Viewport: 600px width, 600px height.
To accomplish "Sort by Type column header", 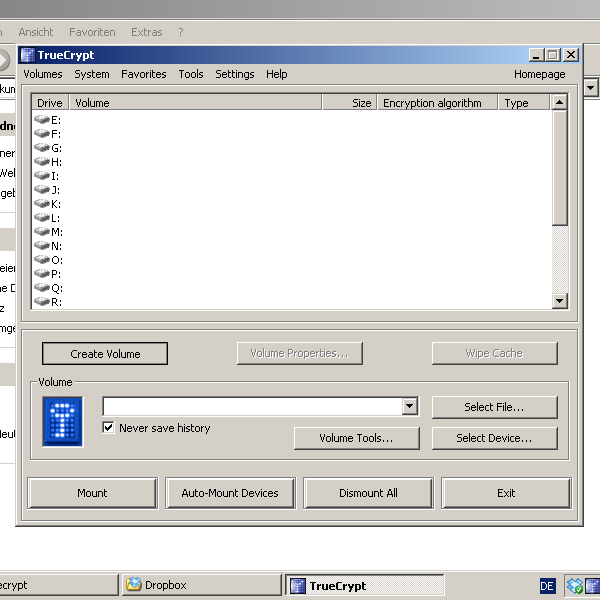I will click(524, 103).
